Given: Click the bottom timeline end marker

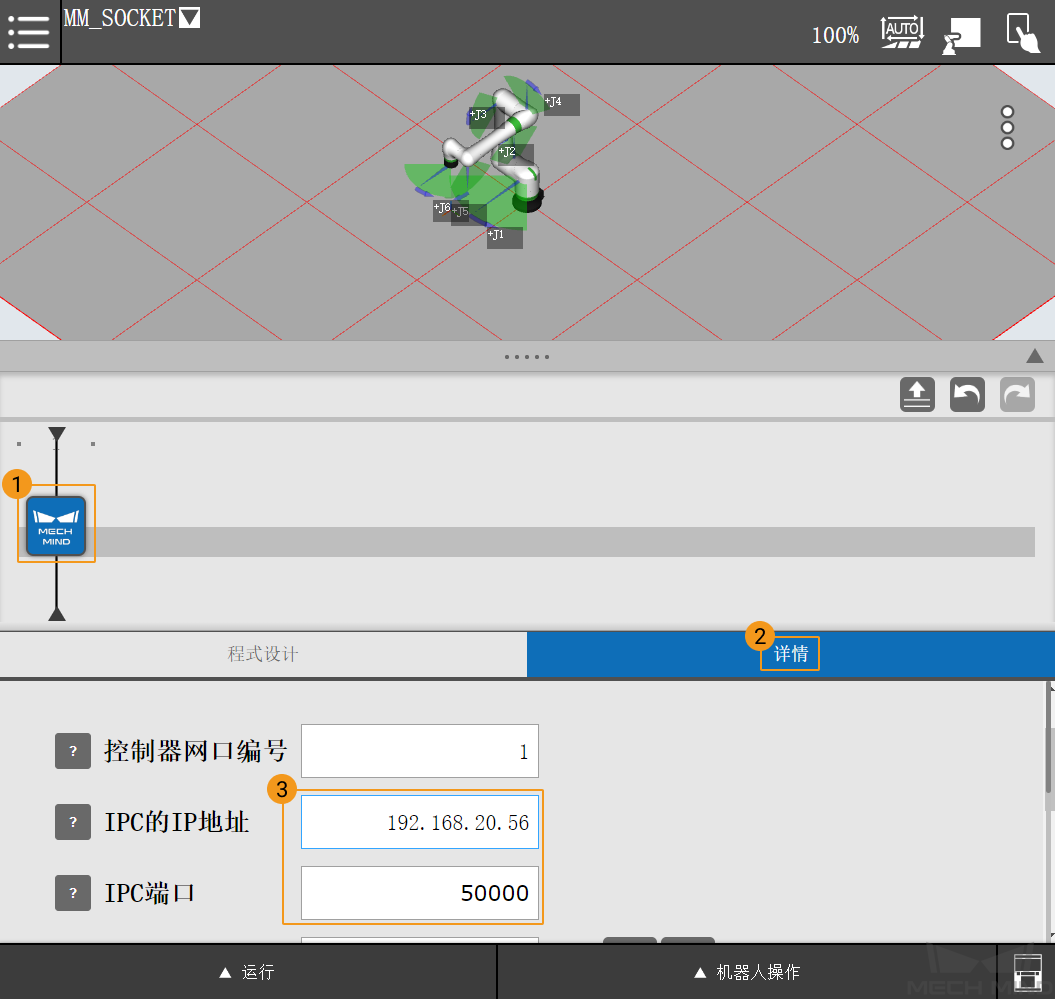Looking at the screenshot, I should click(57, 613).
